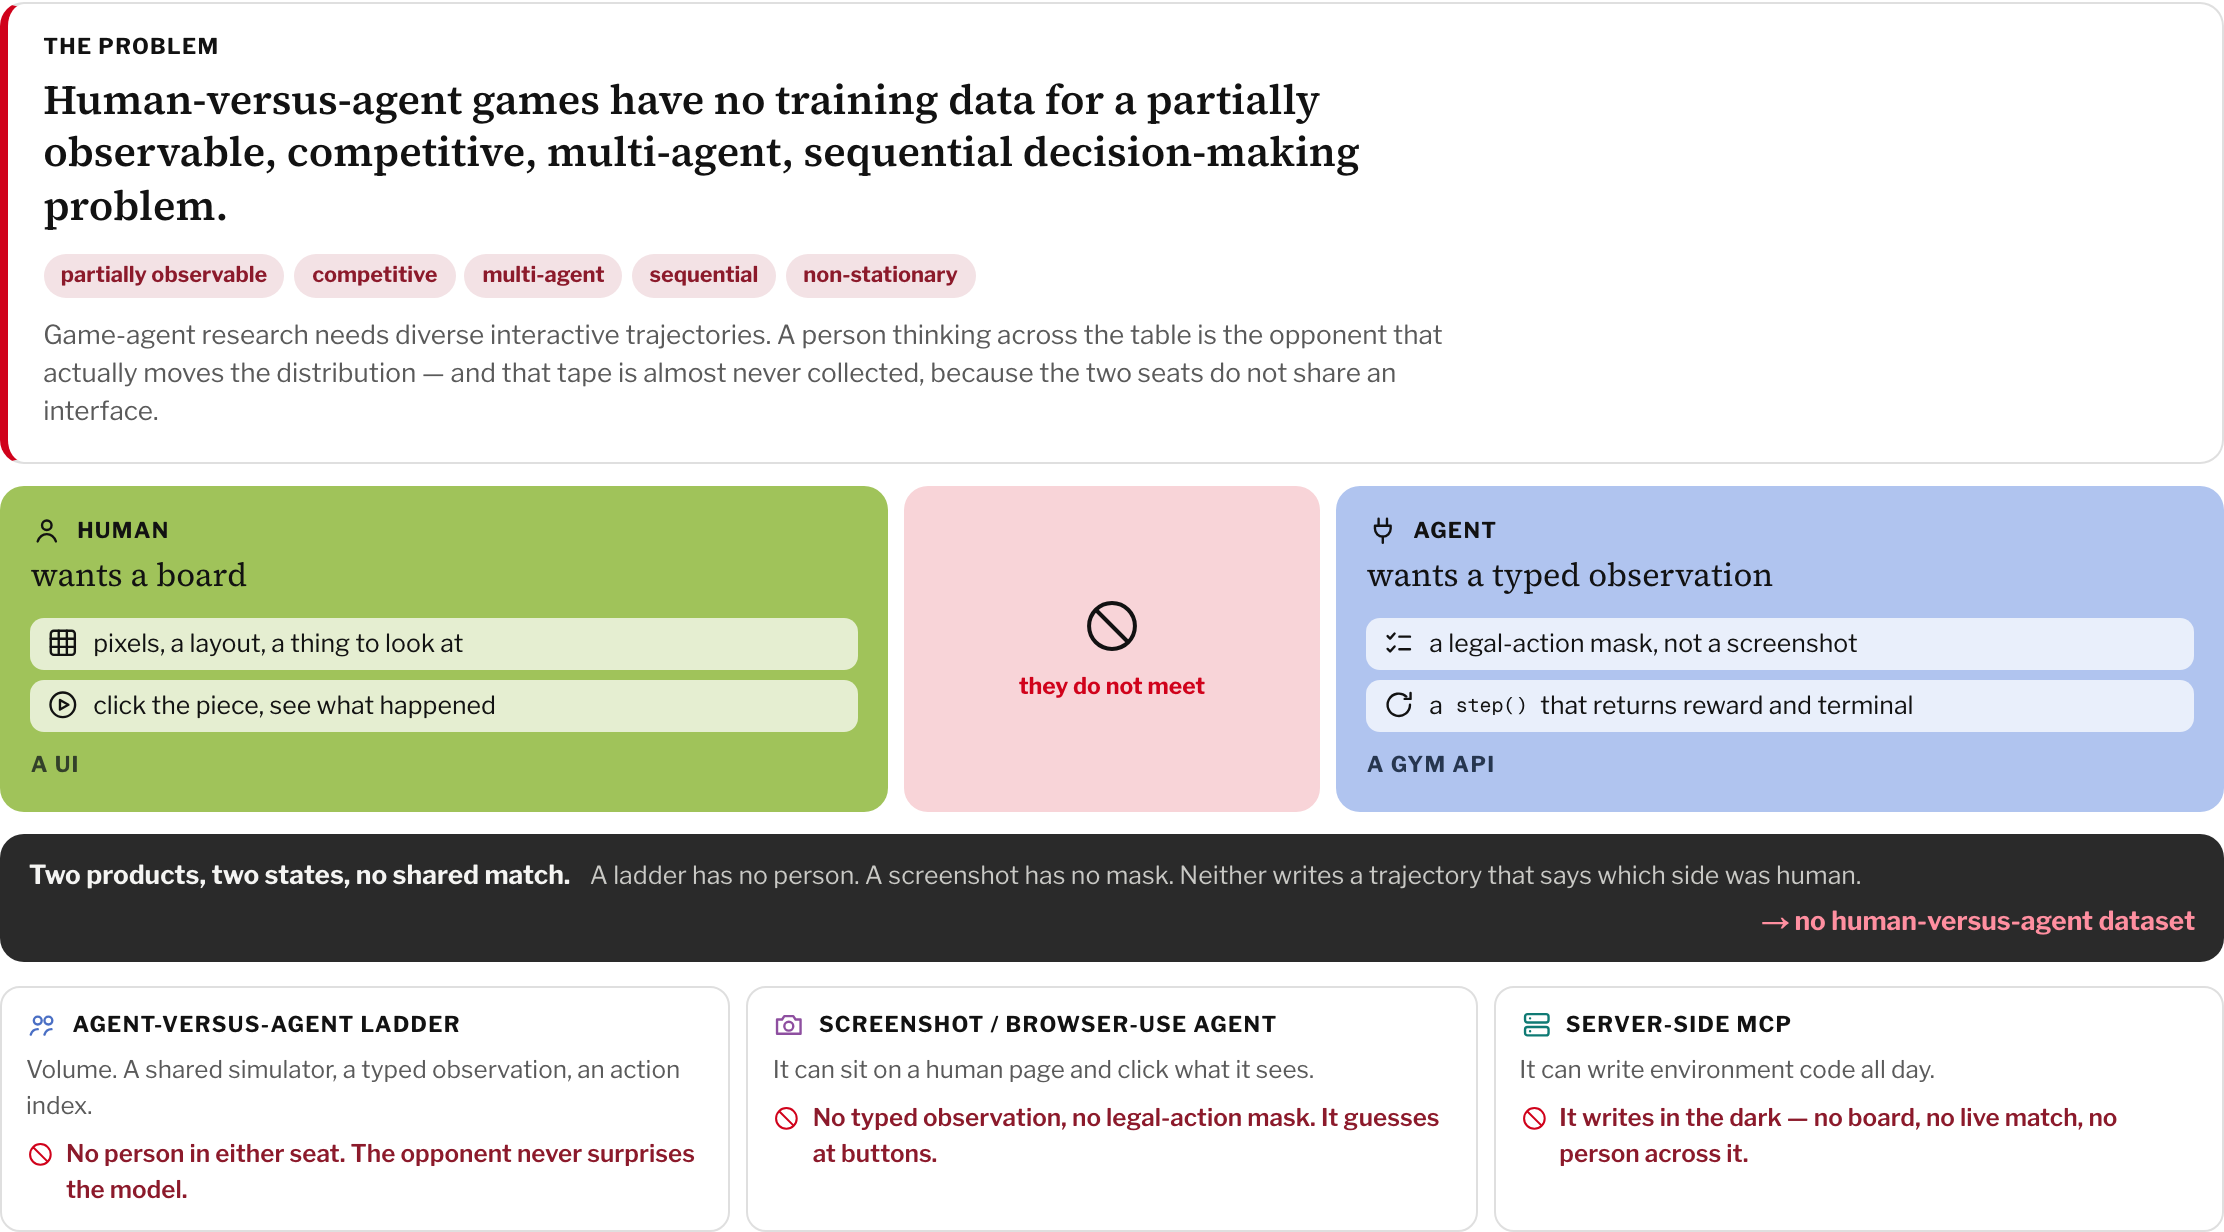Select the 'non-stationary' tag pill

click(x=880, y=275)
